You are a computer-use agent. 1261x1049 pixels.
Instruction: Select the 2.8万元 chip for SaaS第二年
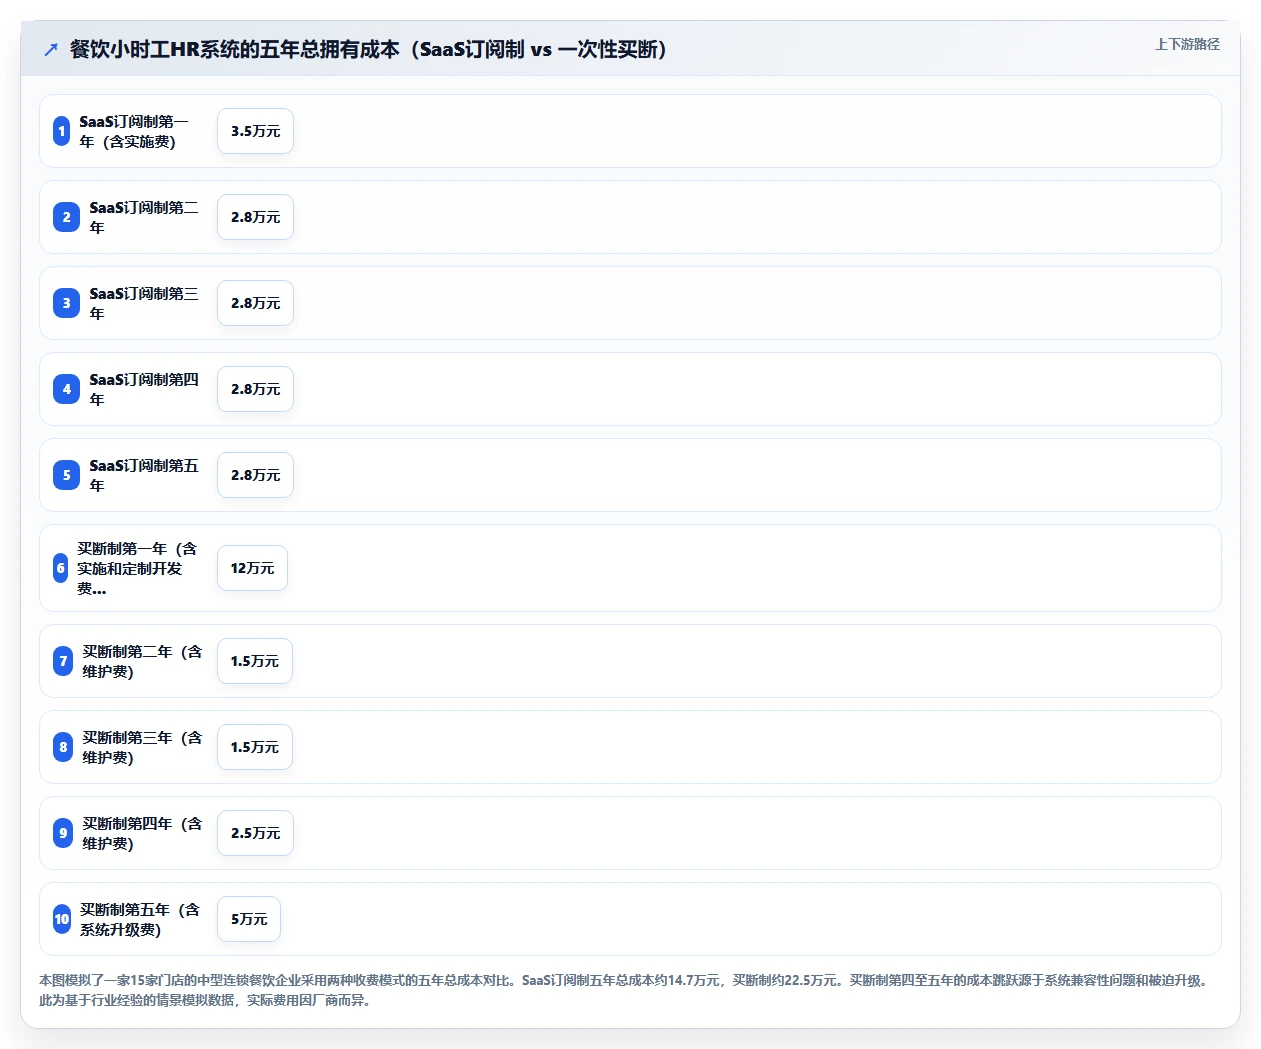click(255, 217)
